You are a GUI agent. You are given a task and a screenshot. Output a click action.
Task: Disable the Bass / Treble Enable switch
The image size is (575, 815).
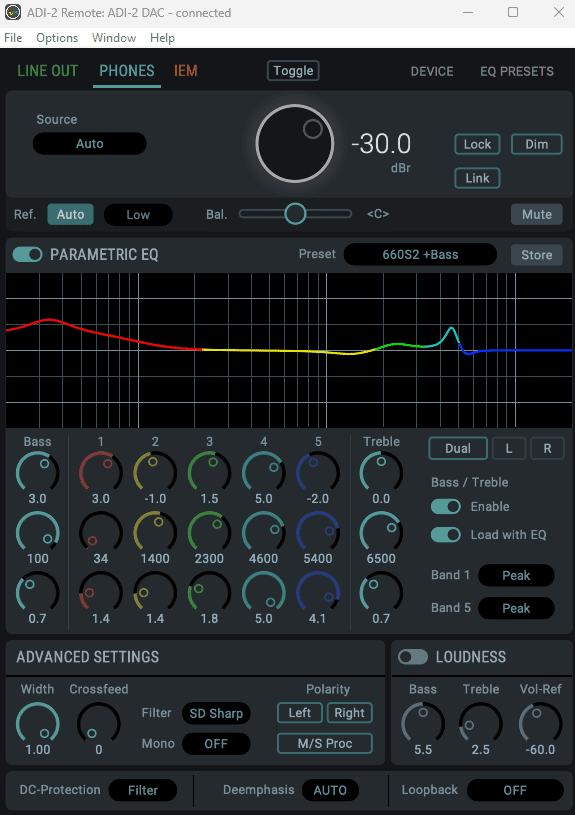pos(446,506)
